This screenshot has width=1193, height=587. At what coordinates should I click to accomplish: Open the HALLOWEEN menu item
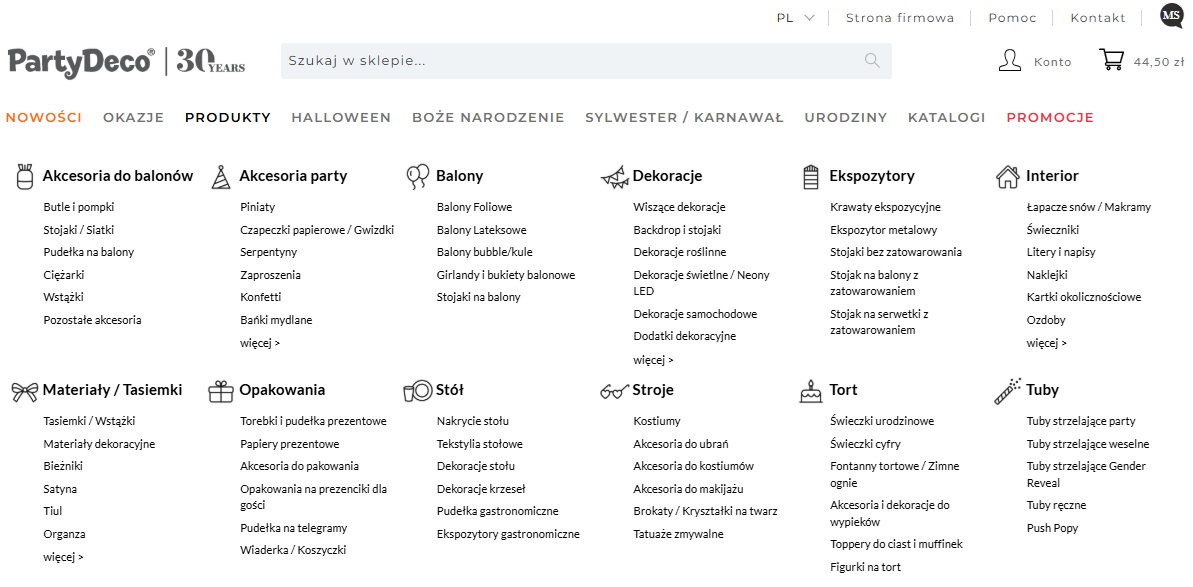pos(341,117)
